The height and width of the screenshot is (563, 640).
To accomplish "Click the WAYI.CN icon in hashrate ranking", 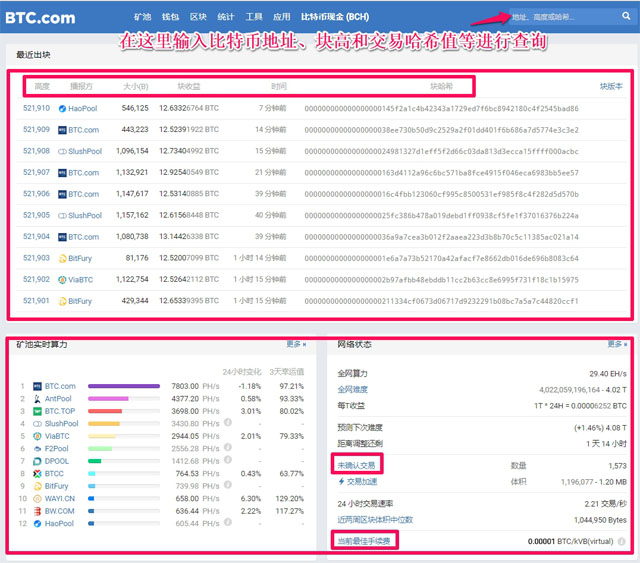I will (37, 498).
